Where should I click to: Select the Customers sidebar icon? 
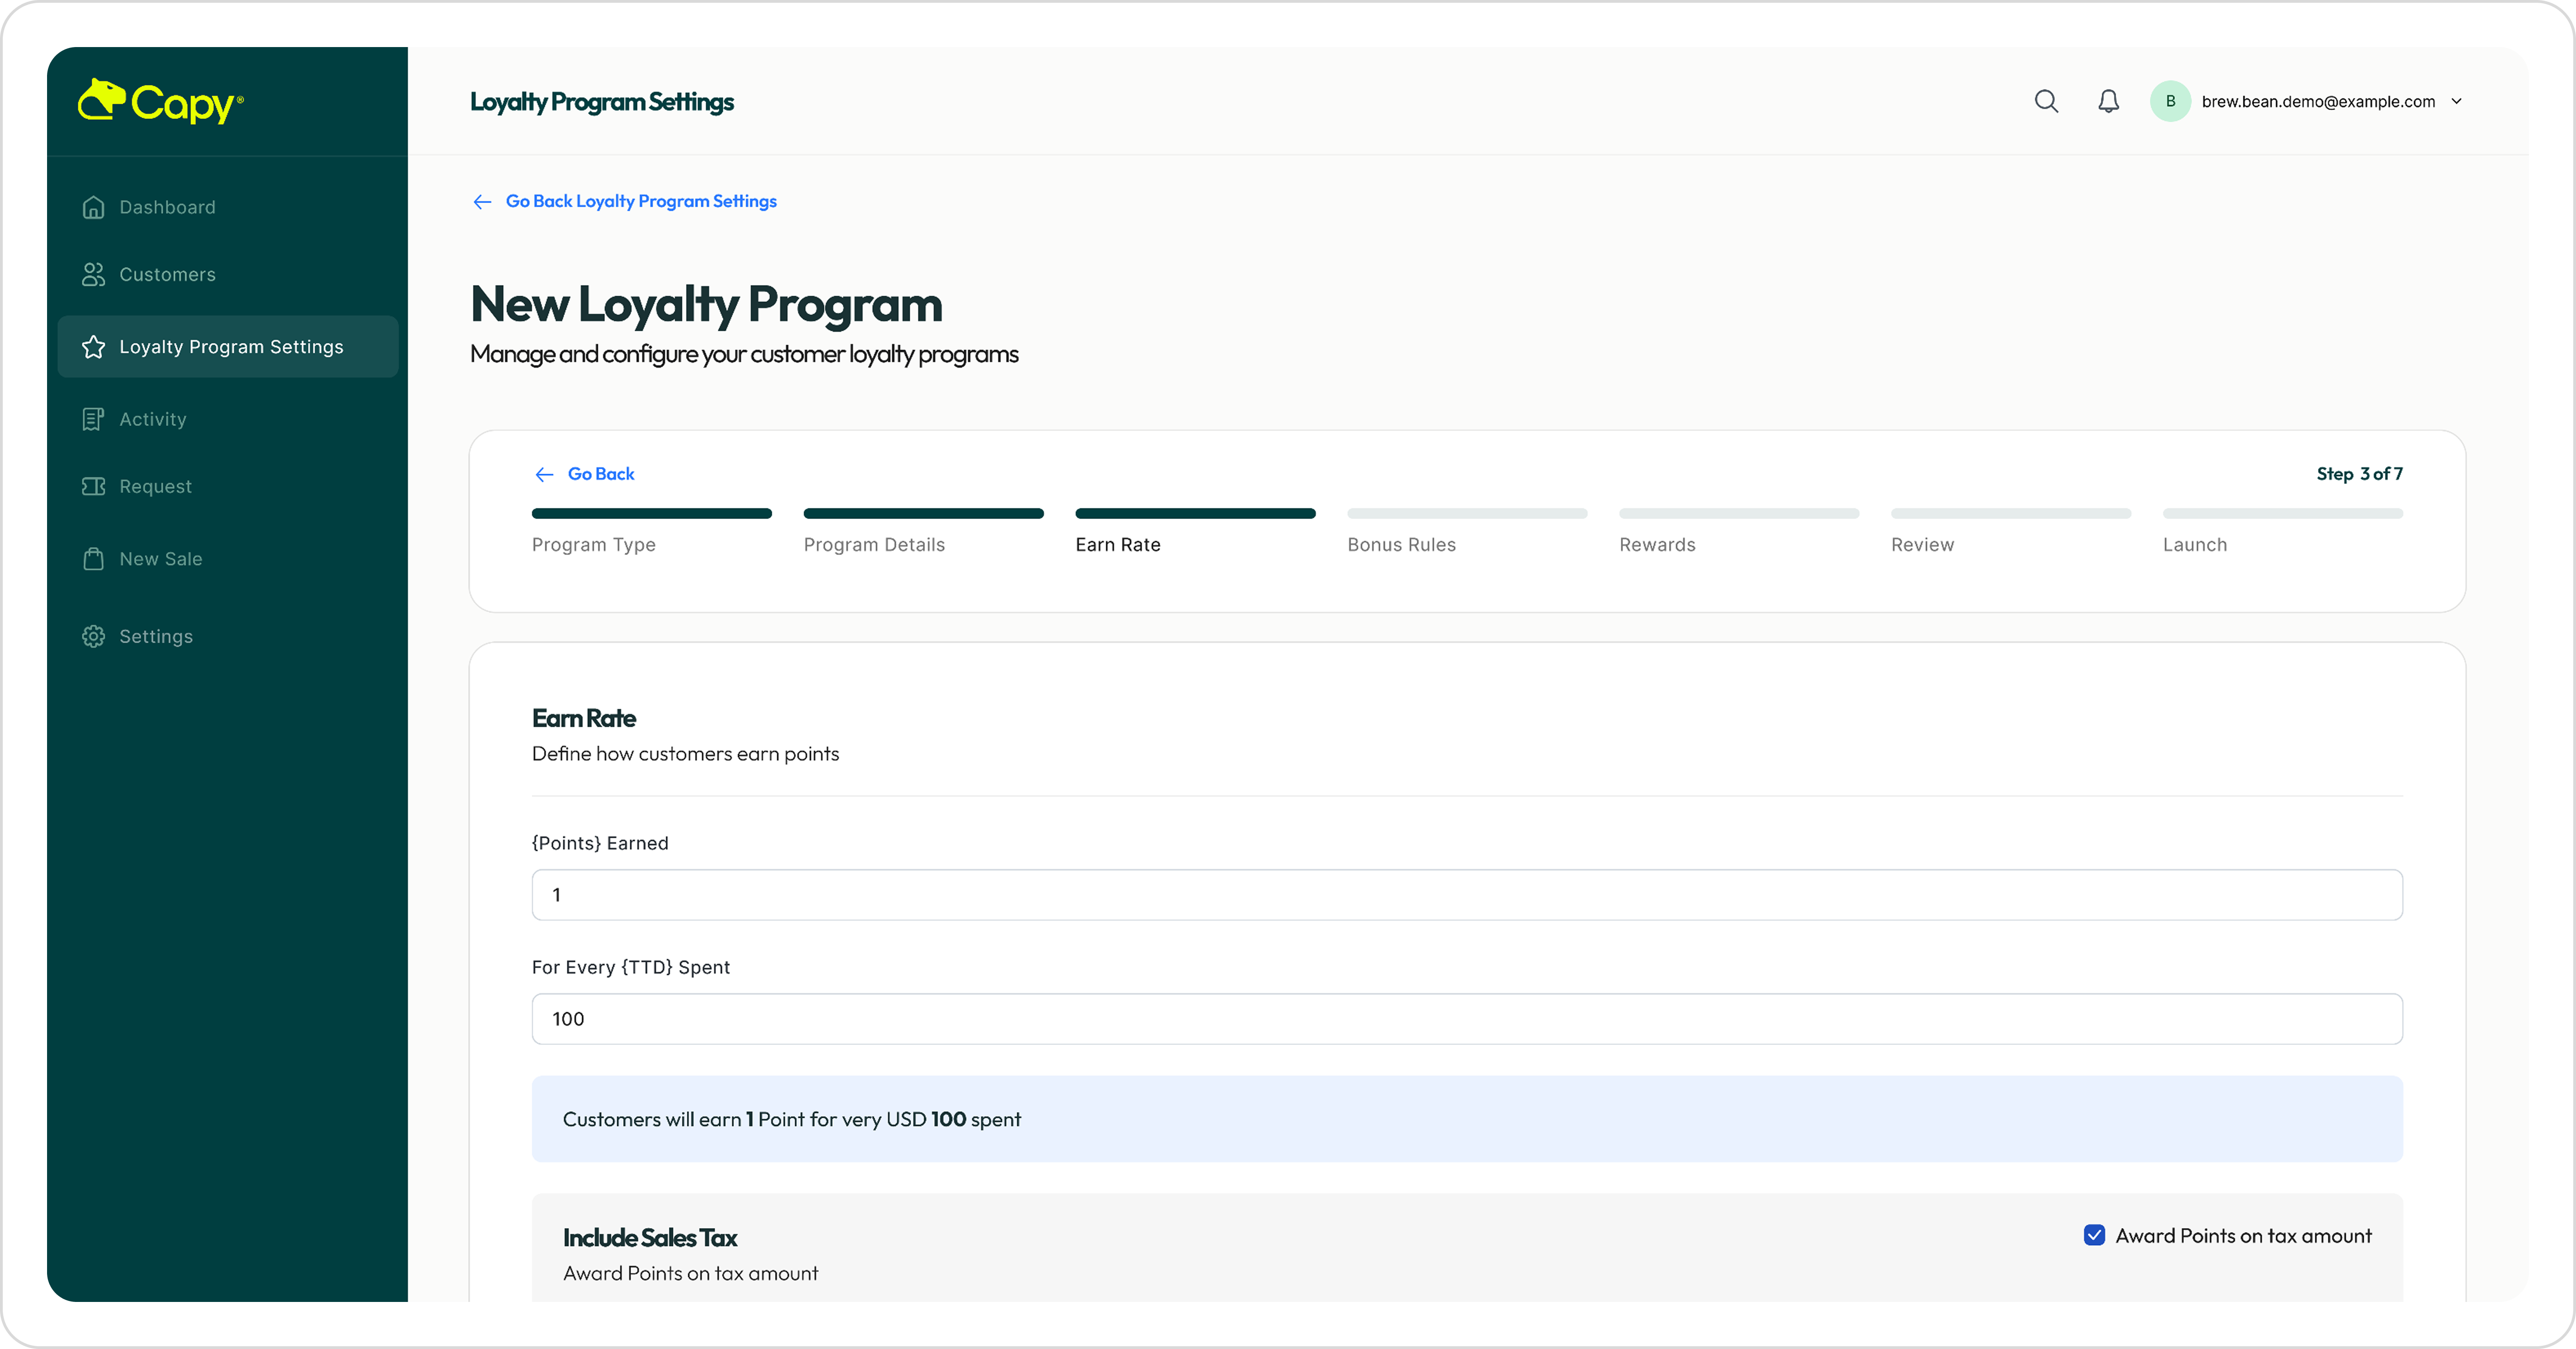click(93, 274)
